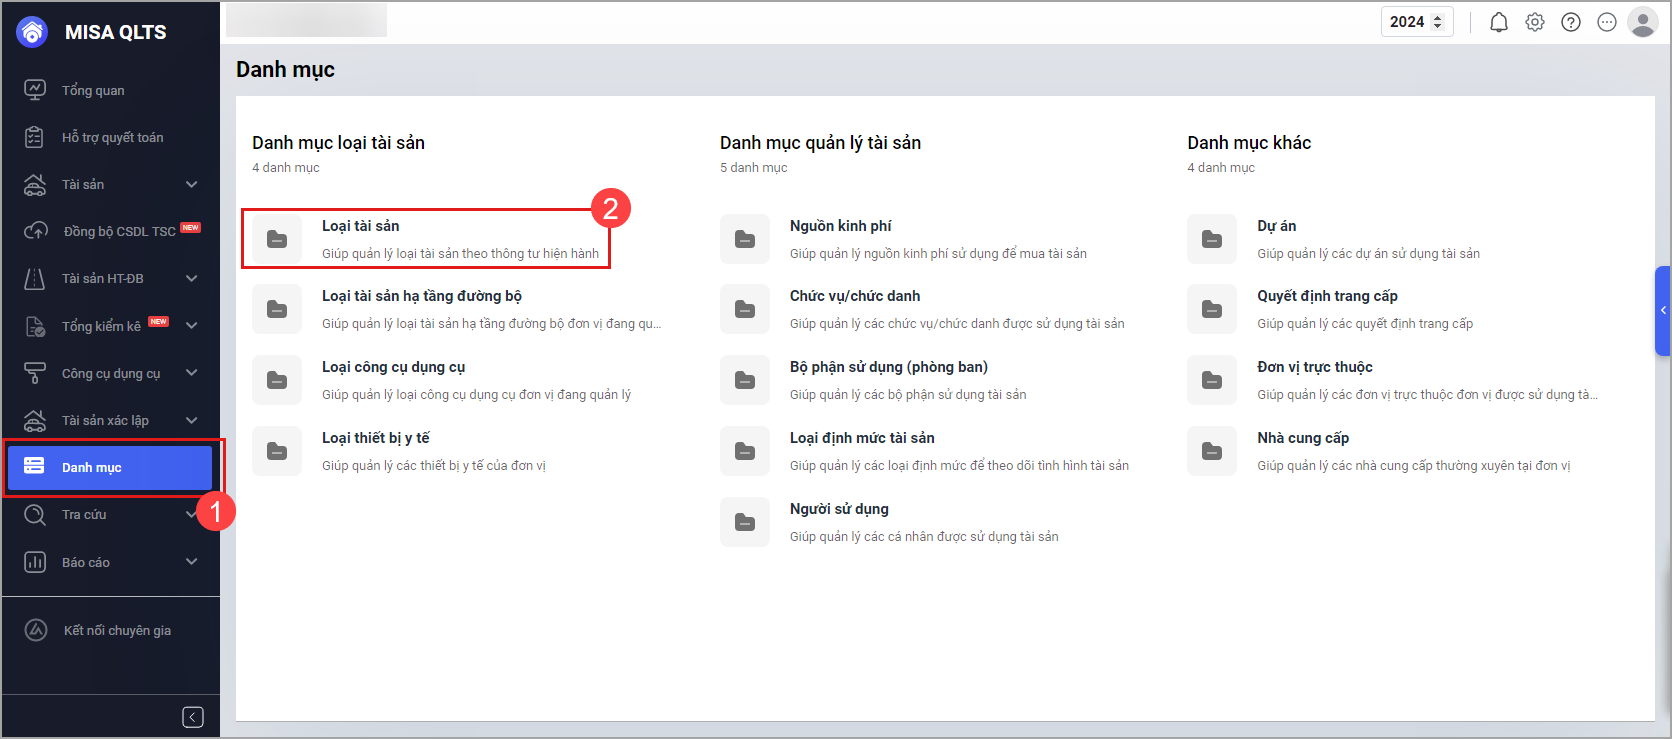Open the Dự án category
Viewport: 1672px width, 739px height.
click(1335, 239)
